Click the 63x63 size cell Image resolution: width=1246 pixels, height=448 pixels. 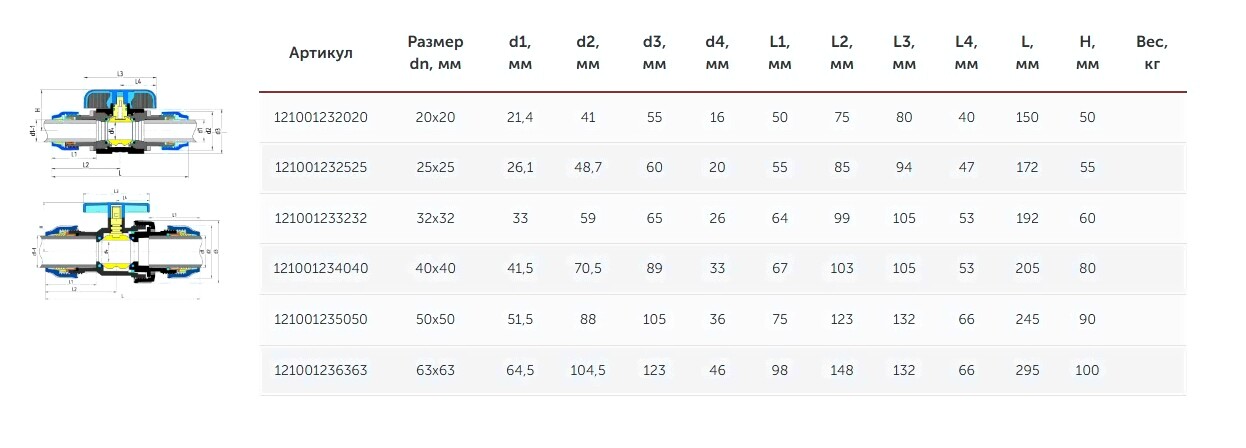click(435, 370)
